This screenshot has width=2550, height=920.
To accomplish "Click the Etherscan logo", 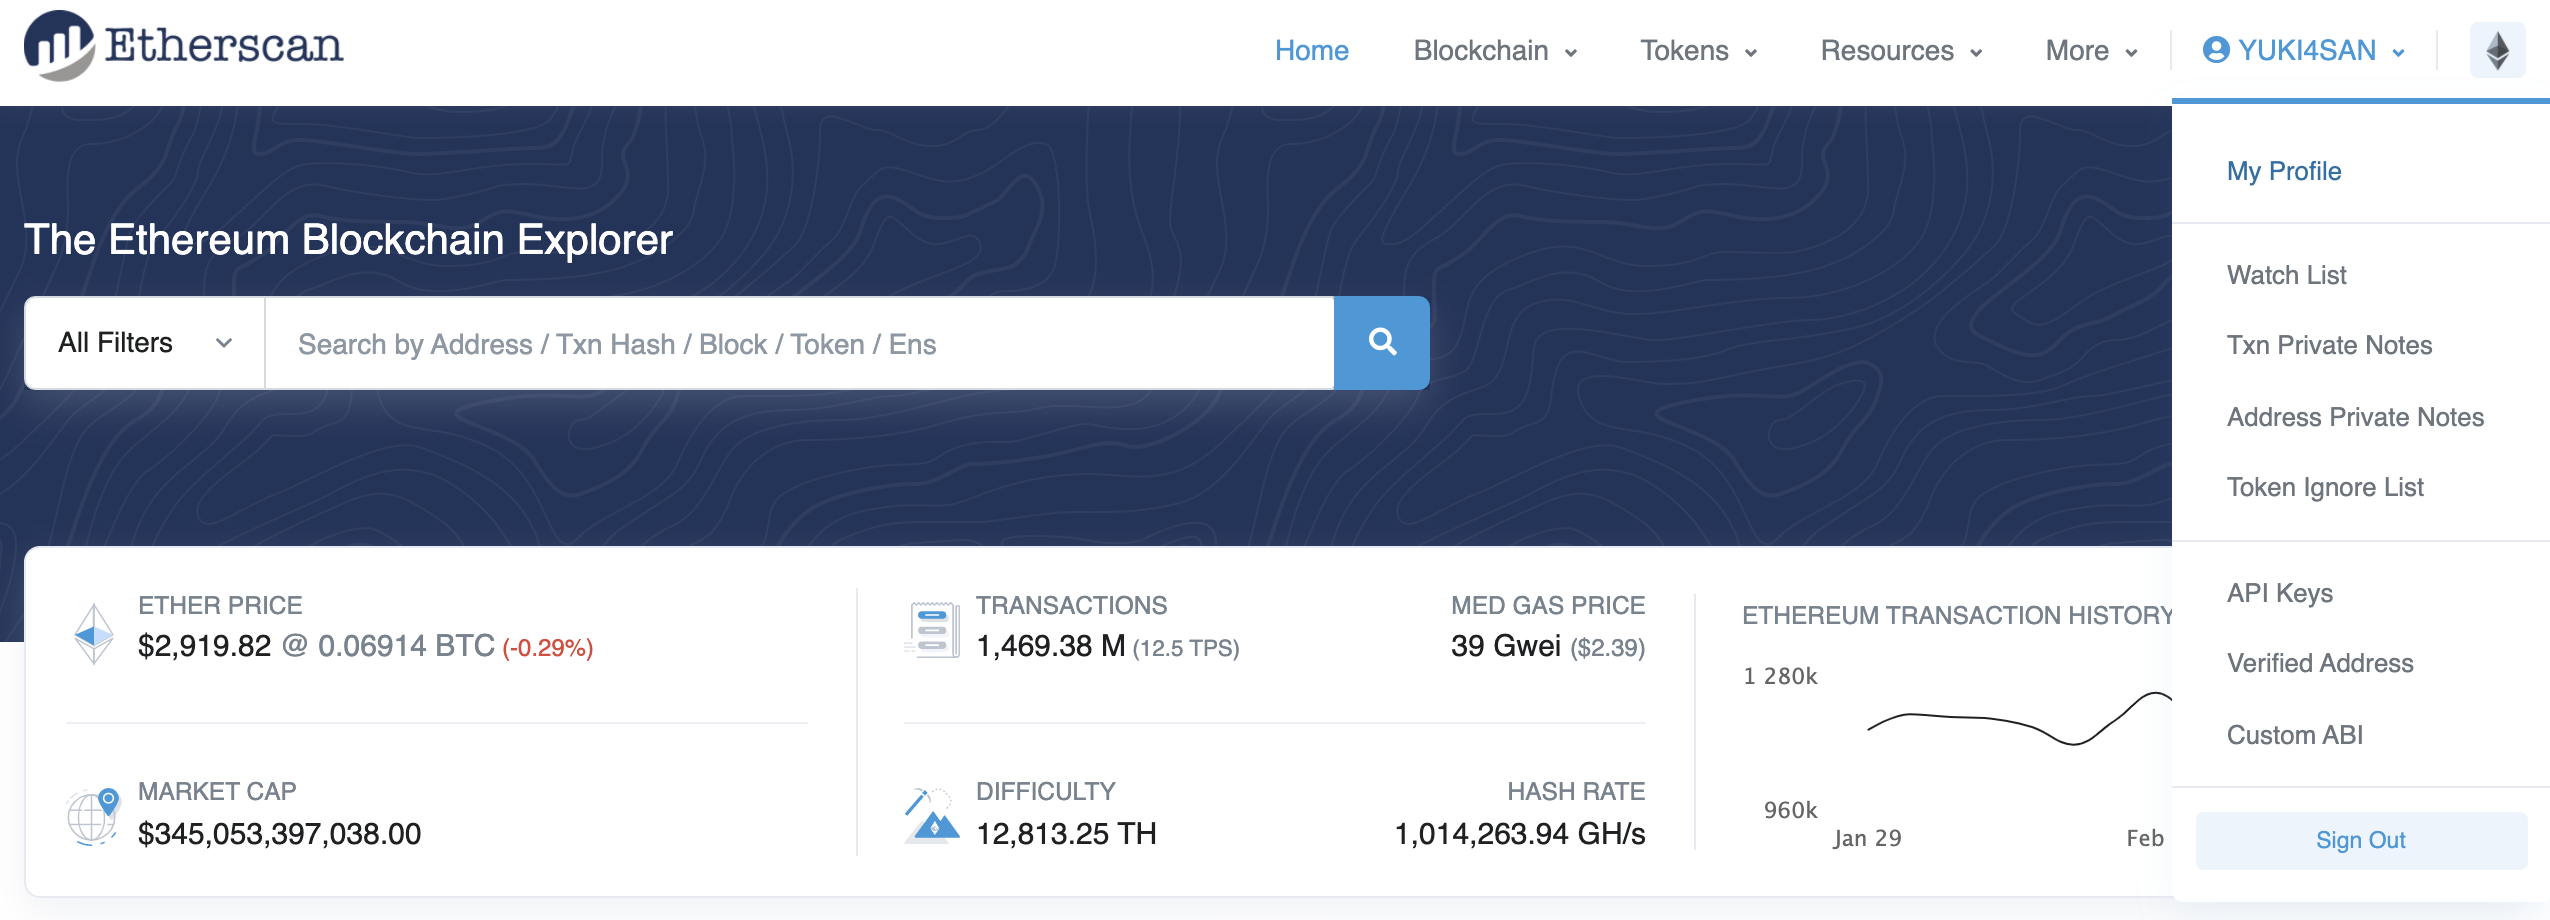I will click(183, 46).
